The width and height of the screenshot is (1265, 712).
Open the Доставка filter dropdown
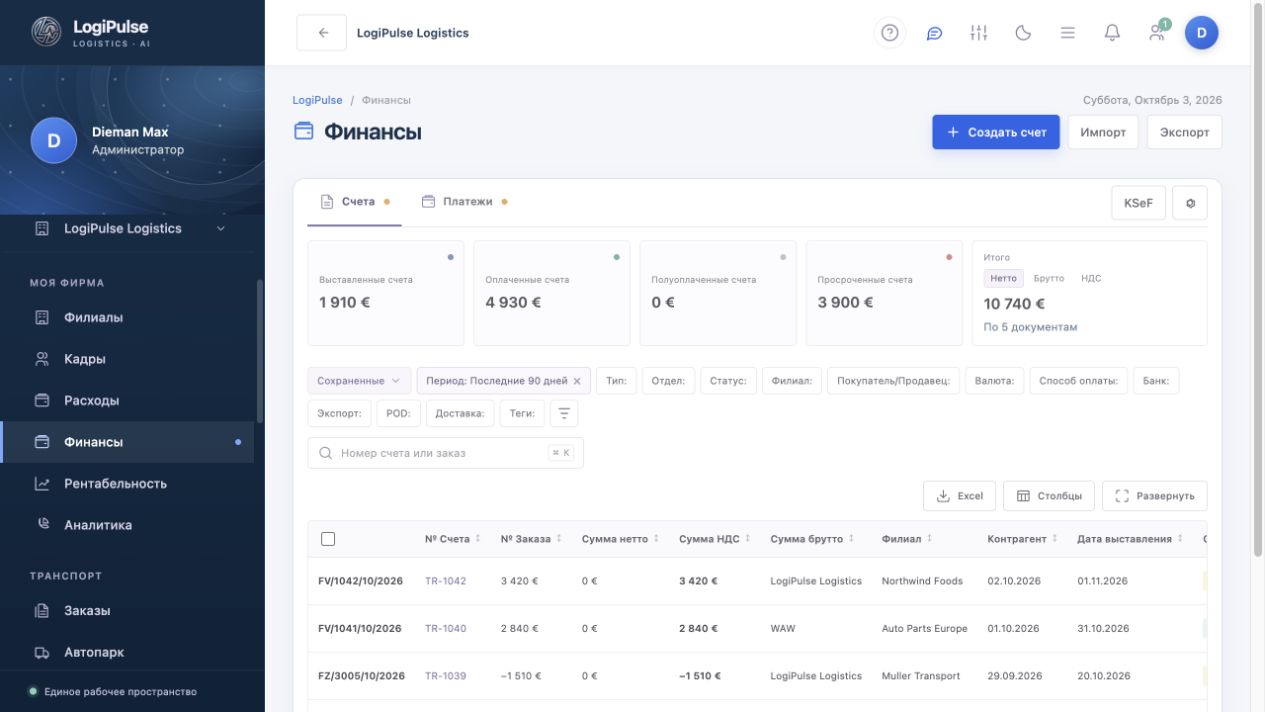[x=460, y=413]
